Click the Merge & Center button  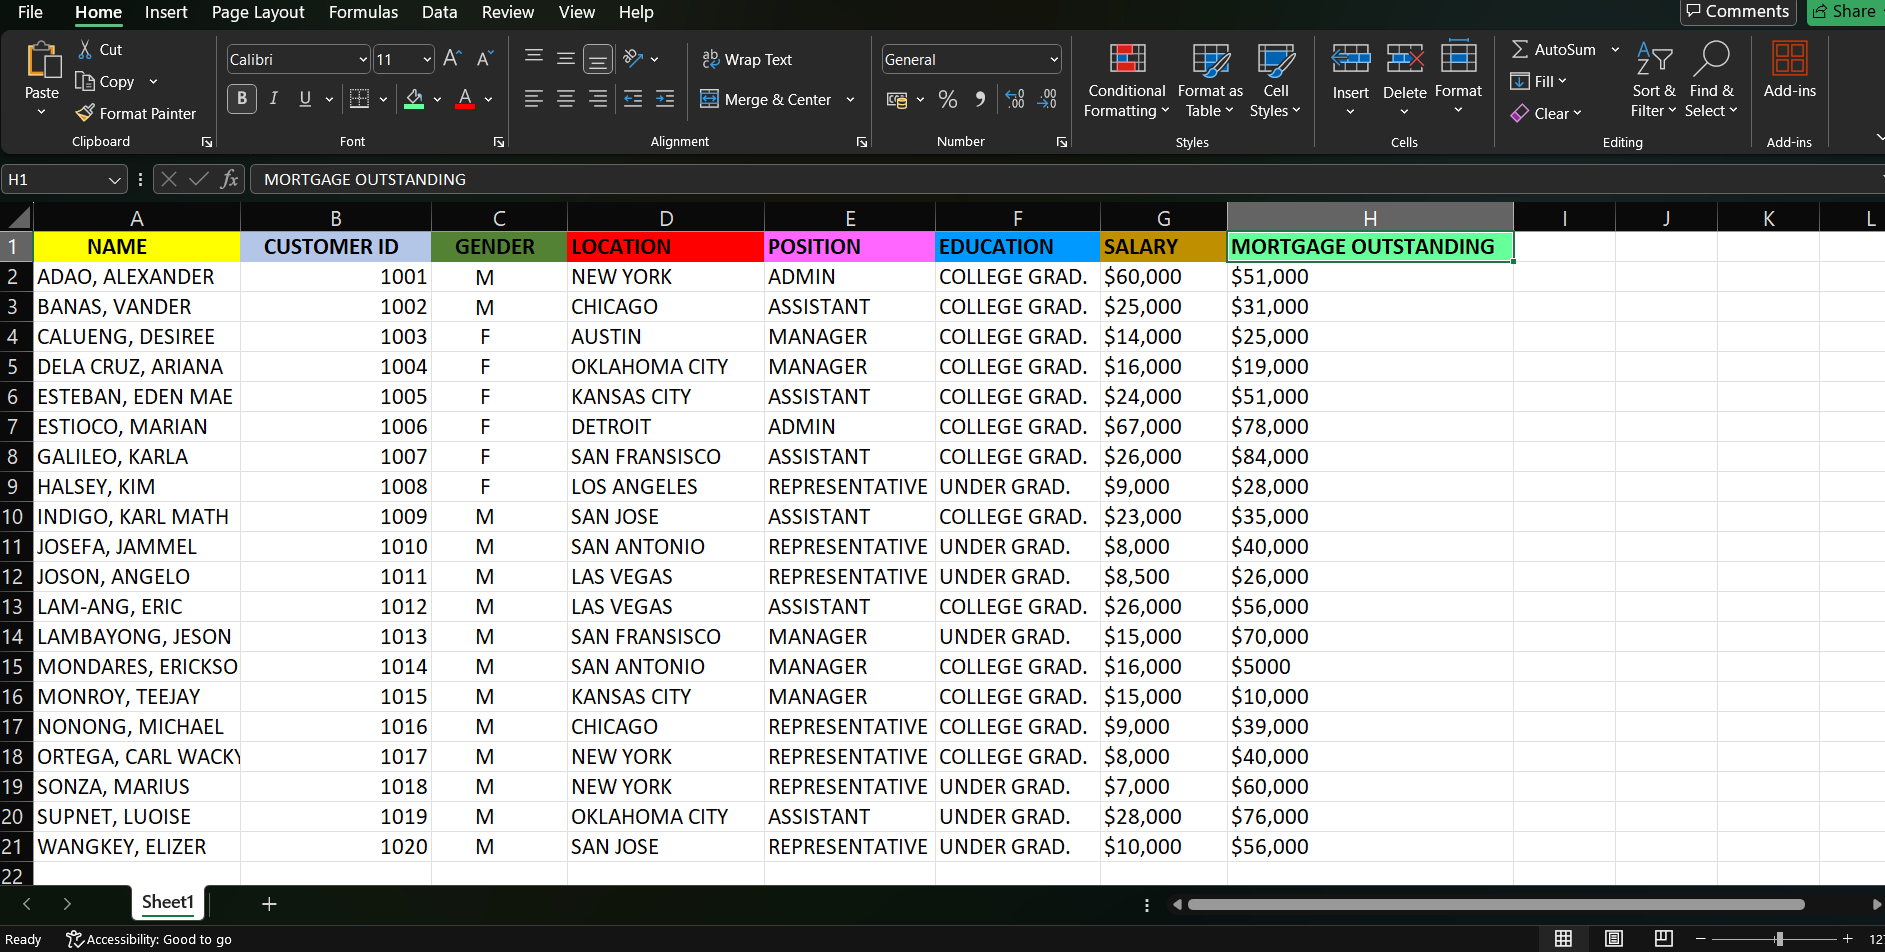tap(766, 99)
